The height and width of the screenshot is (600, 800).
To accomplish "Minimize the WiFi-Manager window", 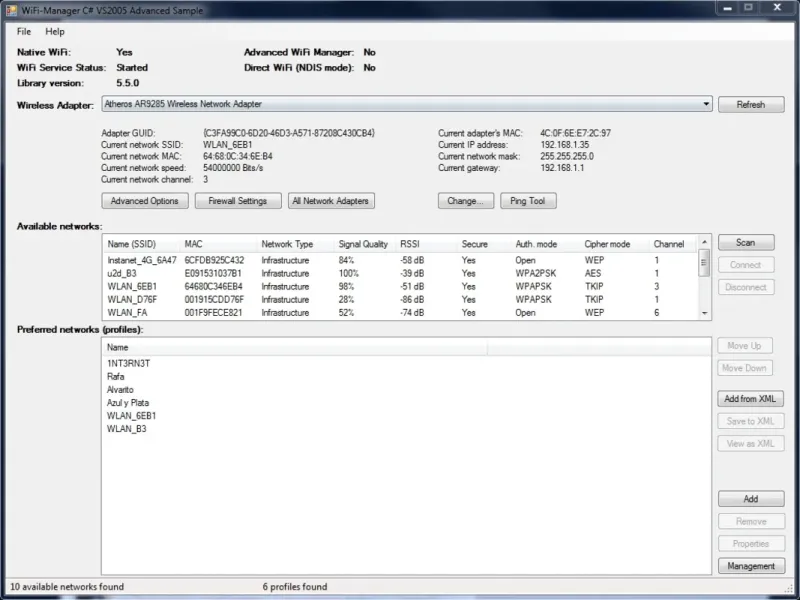I will coord(728,8).
